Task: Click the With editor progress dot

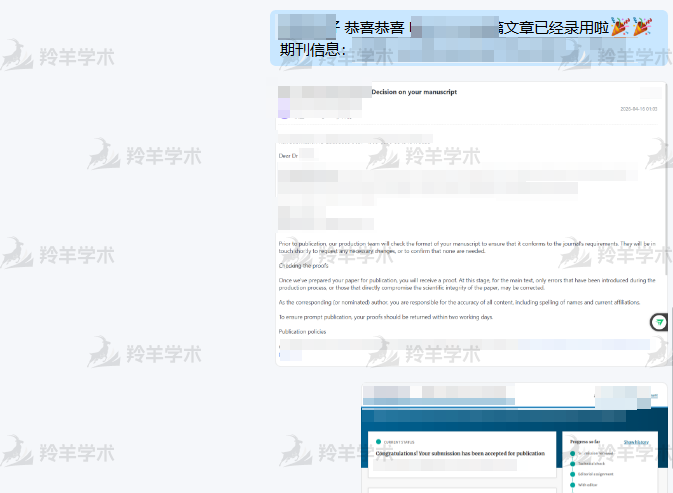Action: (x=572, y=485)
